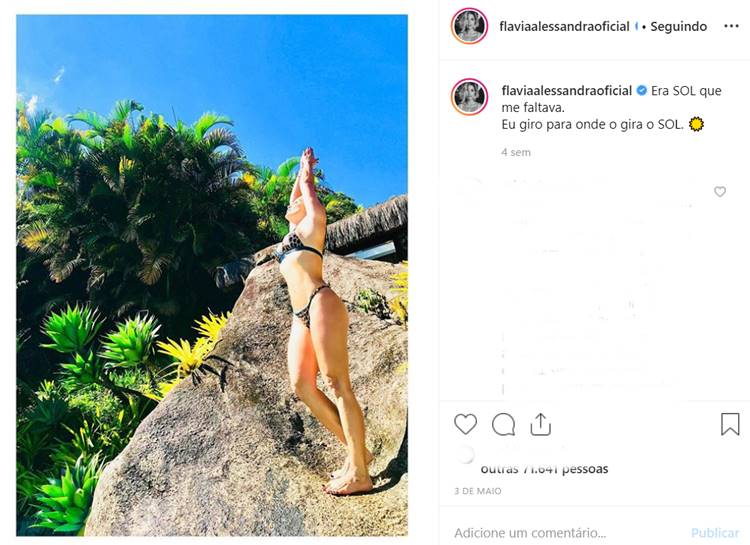Click the header profile avatar
The image size is (750, 545).
coord(469,26)
